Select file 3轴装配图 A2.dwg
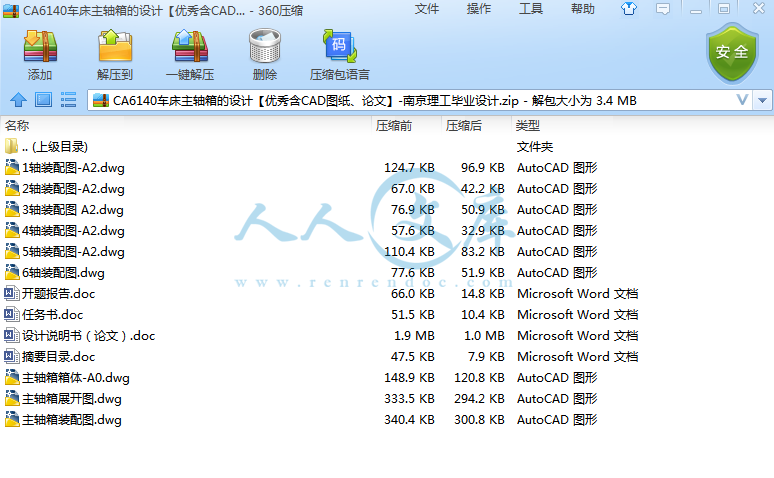The width and height of the screenshot is (774, 478). coord(387,210)
